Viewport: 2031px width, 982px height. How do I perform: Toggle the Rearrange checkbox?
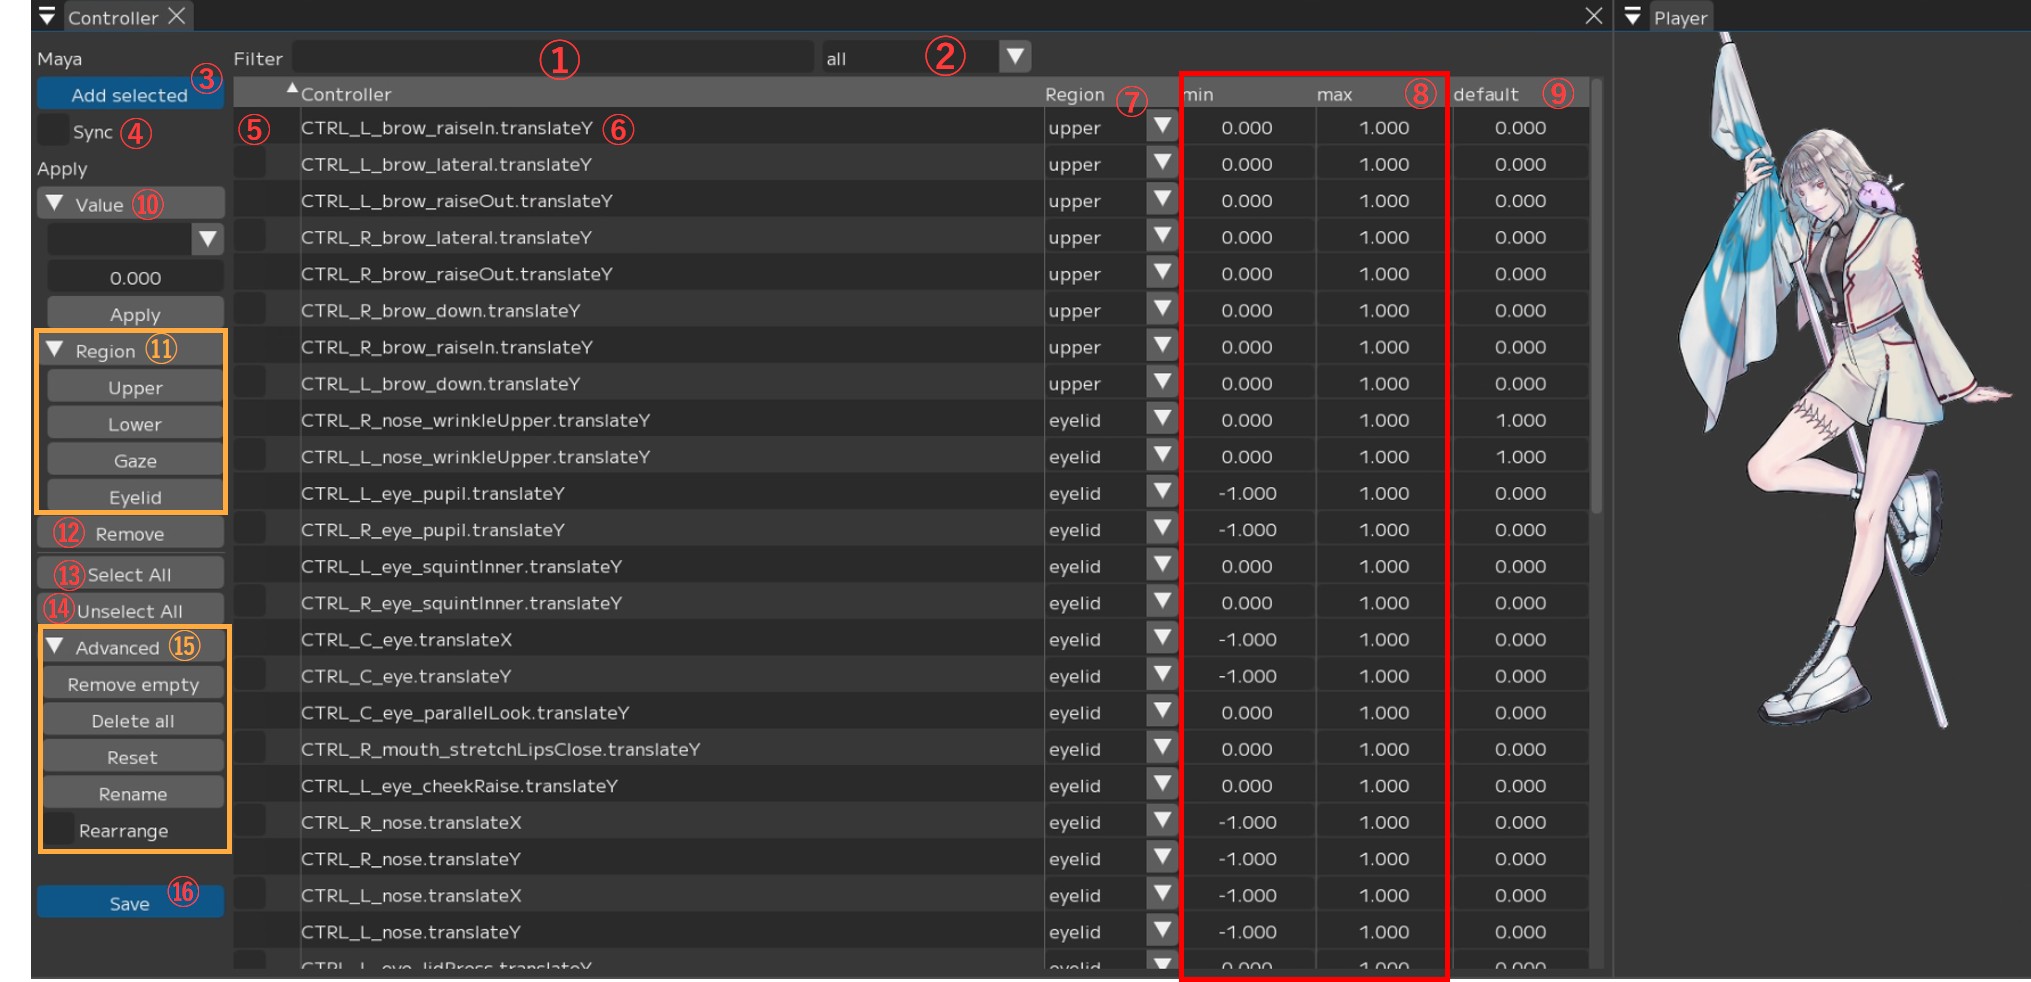point(59,830)
